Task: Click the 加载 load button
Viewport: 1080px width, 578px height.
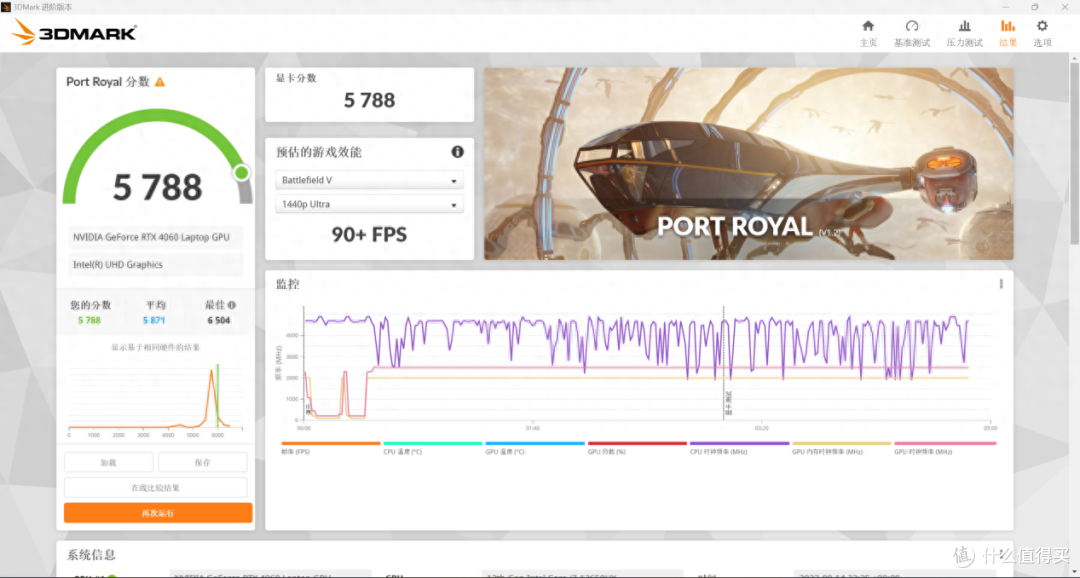Action: (x=108, y=462)
